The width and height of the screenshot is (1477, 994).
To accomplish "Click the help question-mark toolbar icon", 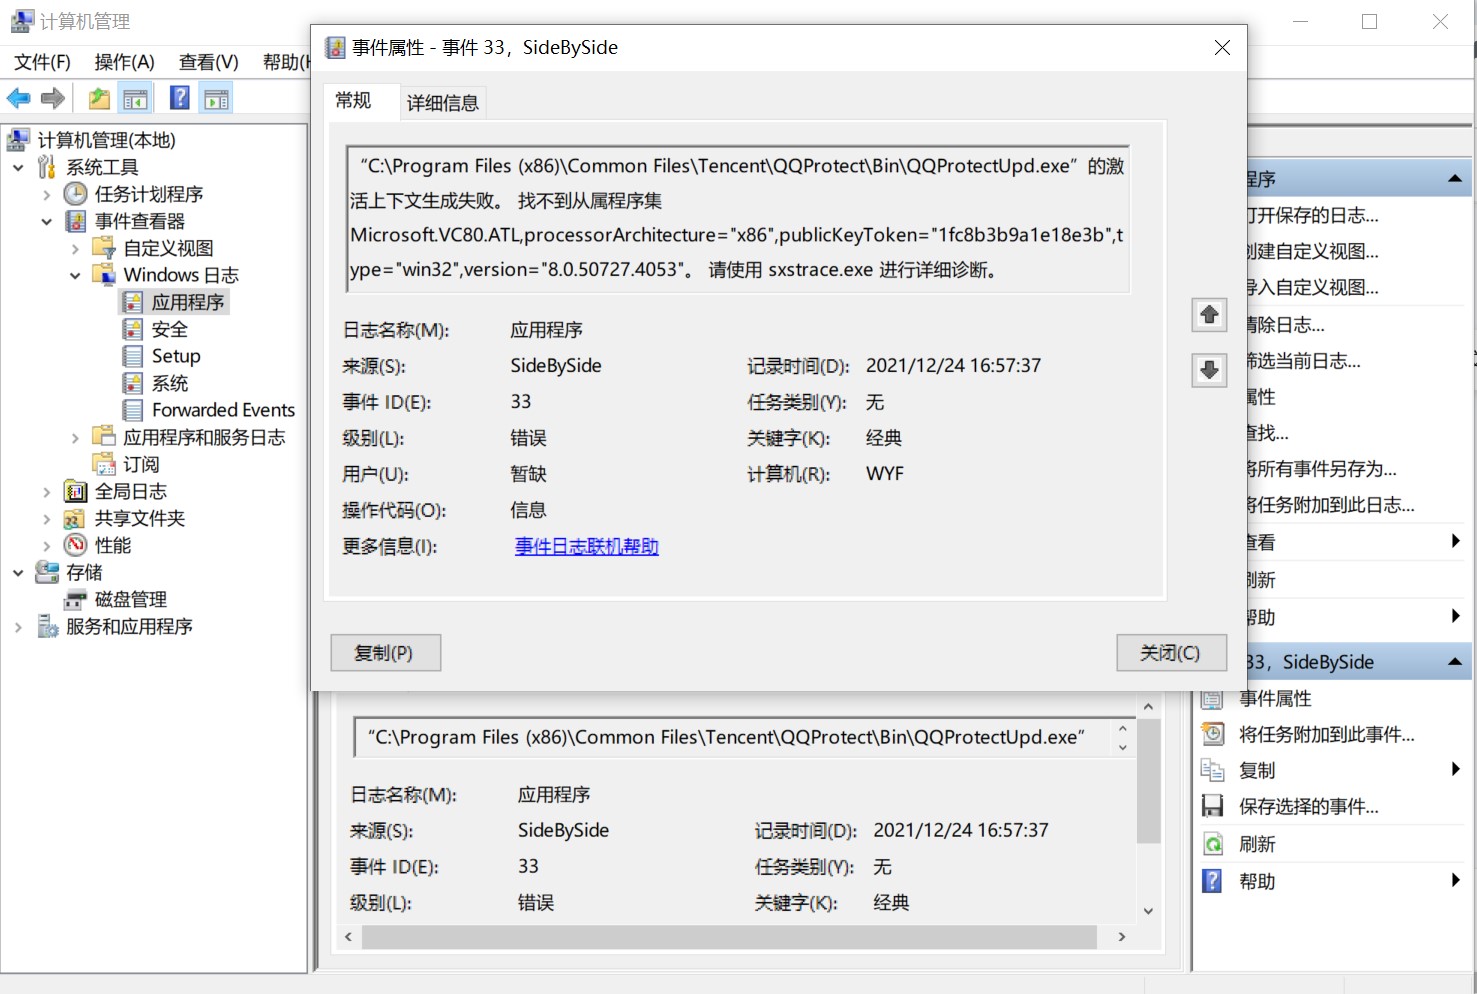I will [178, 97].
